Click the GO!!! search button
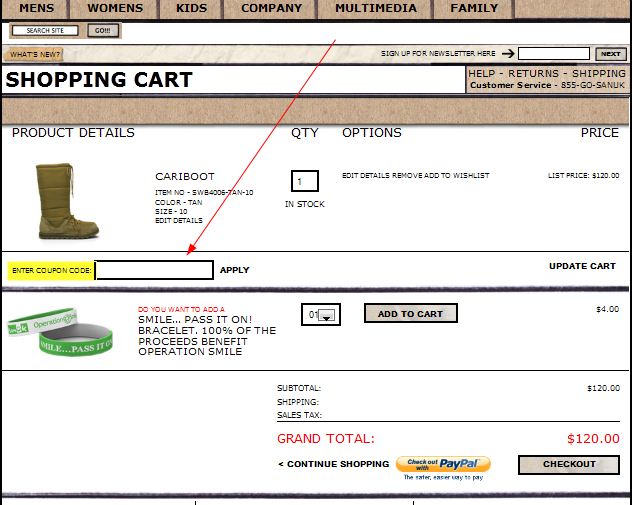 (103, 31)
